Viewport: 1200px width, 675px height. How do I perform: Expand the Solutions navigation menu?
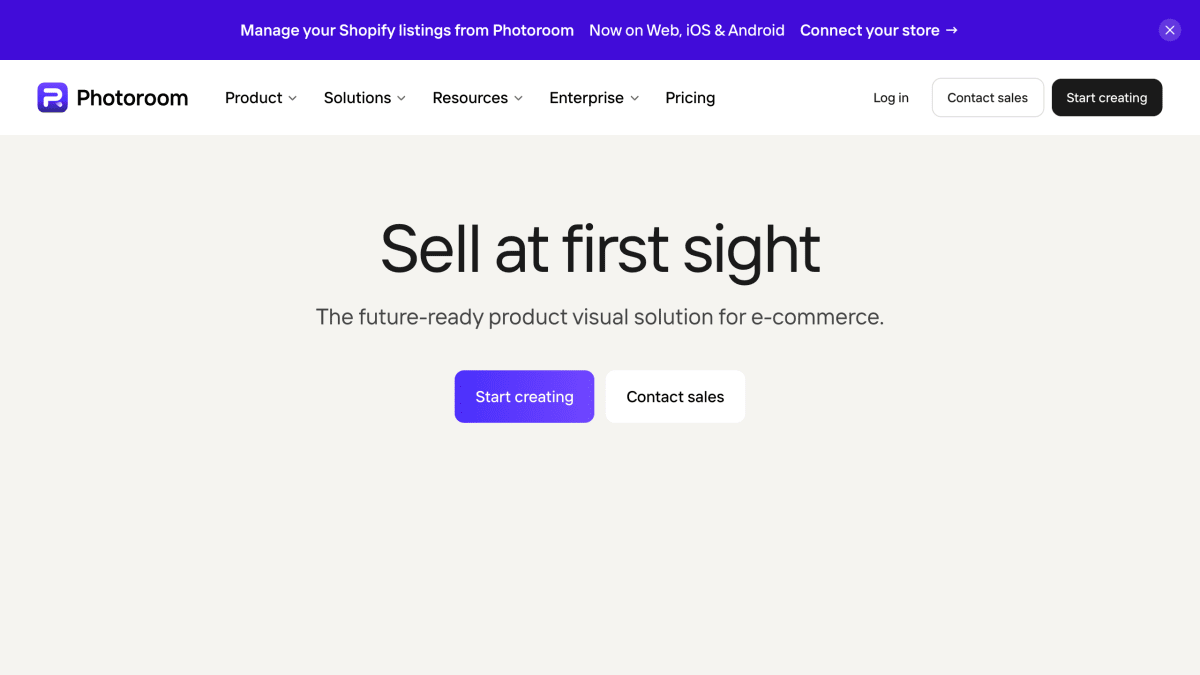tap(365, 98)
